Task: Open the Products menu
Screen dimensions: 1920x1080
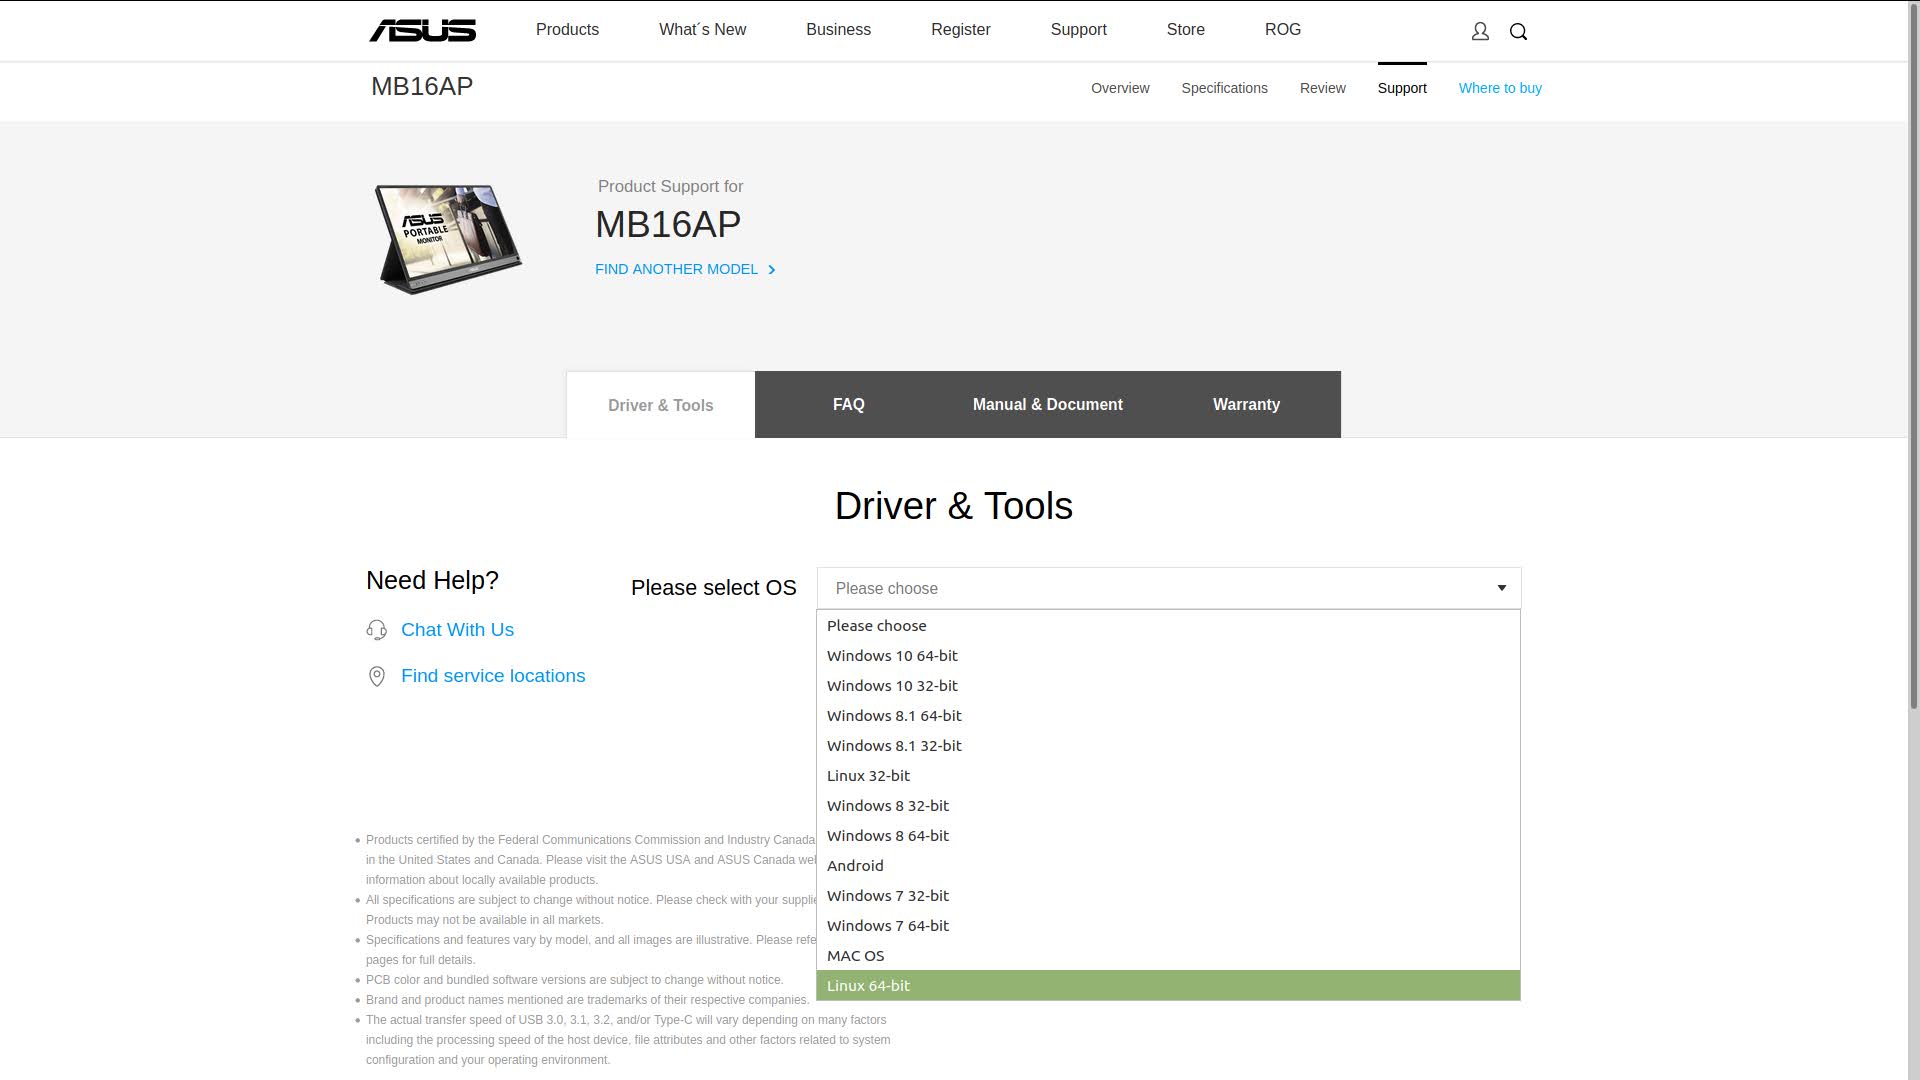Action: click(x=567, y=30)
